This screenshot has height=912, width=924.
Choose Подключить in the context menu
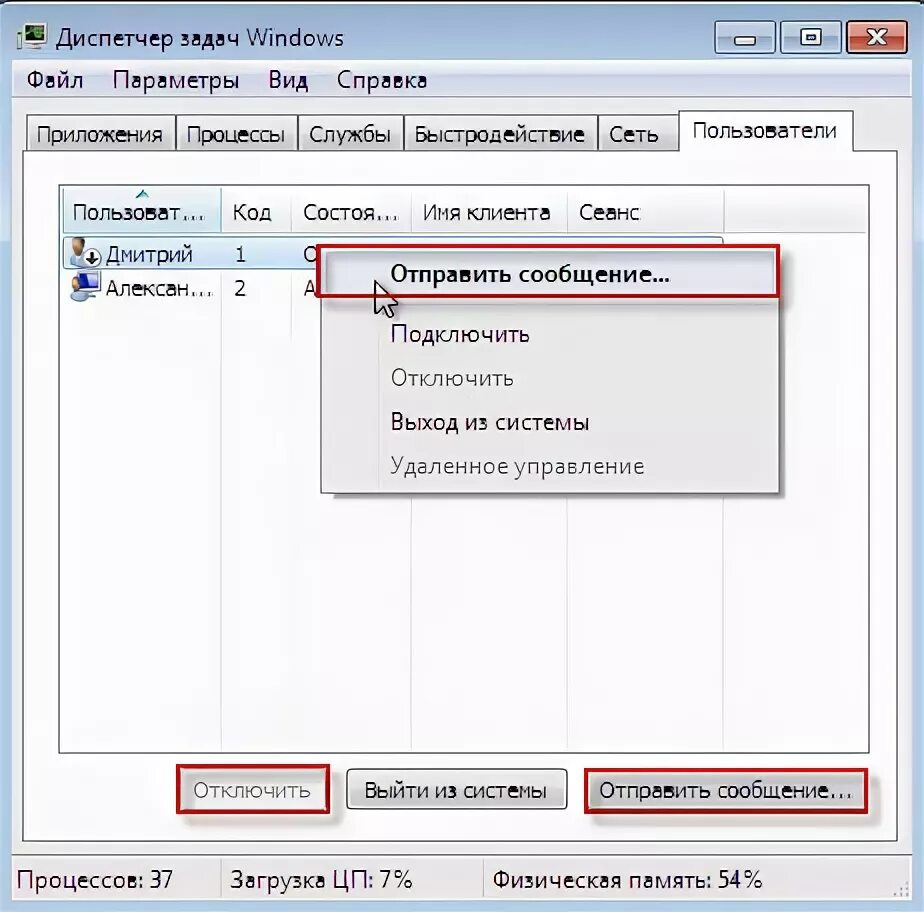pos(549,334)
